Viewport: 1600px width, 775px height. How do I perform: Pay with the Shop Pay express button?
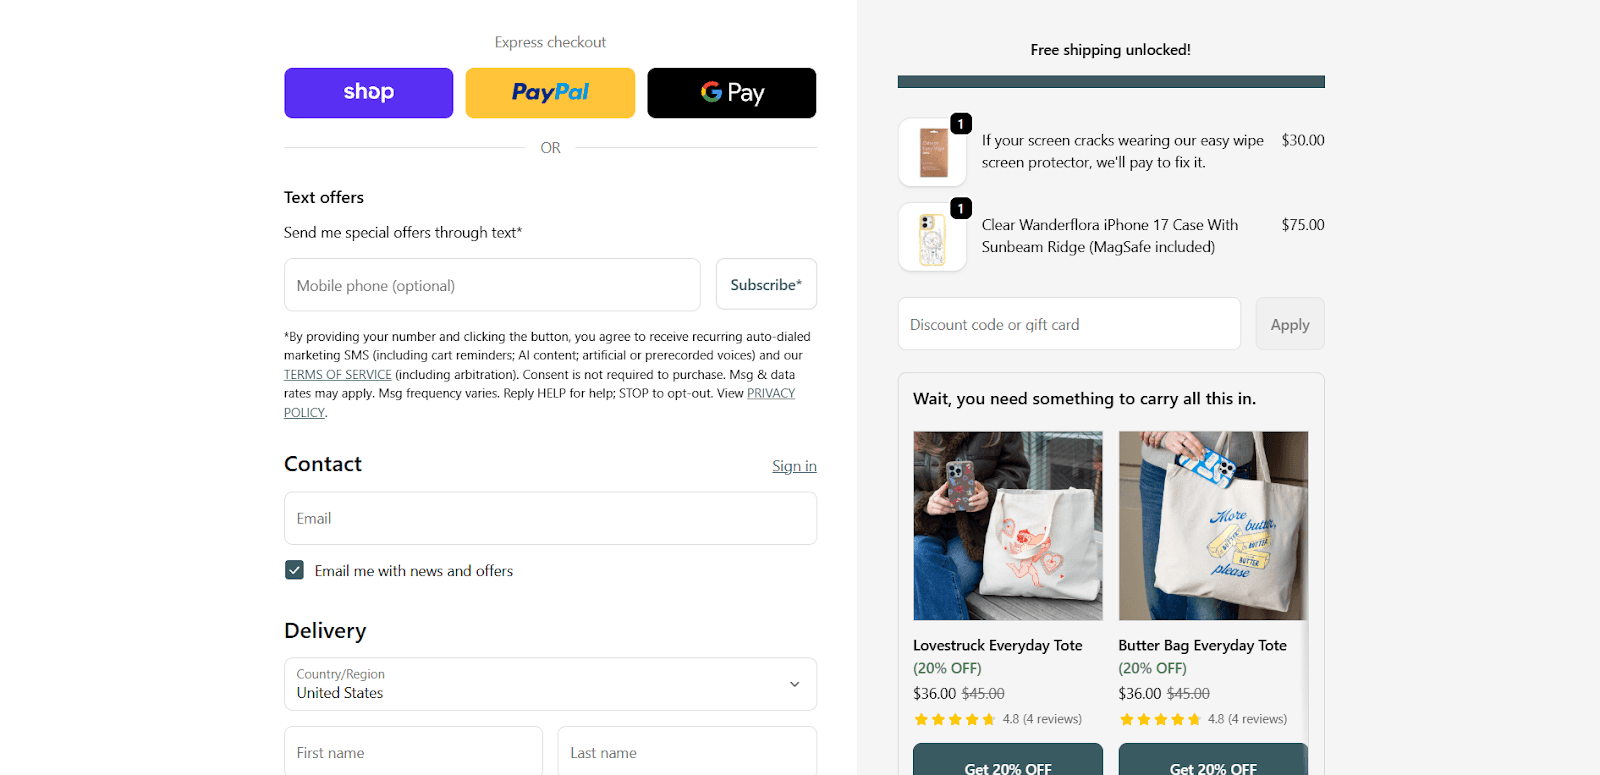[x=368, y=92]
